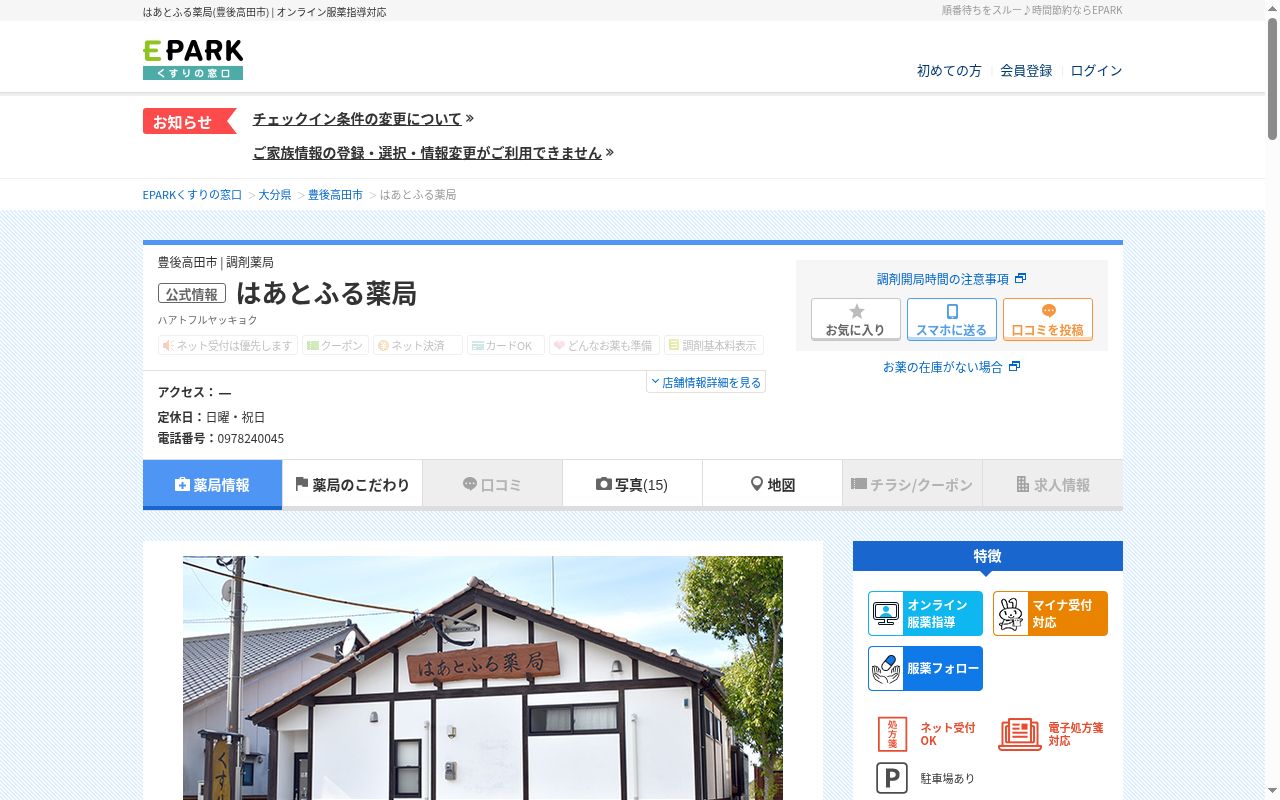Open the 薬局のこだわり tab
The width and height of the screenshot is (1280, 800).
[x=352, y=485]
